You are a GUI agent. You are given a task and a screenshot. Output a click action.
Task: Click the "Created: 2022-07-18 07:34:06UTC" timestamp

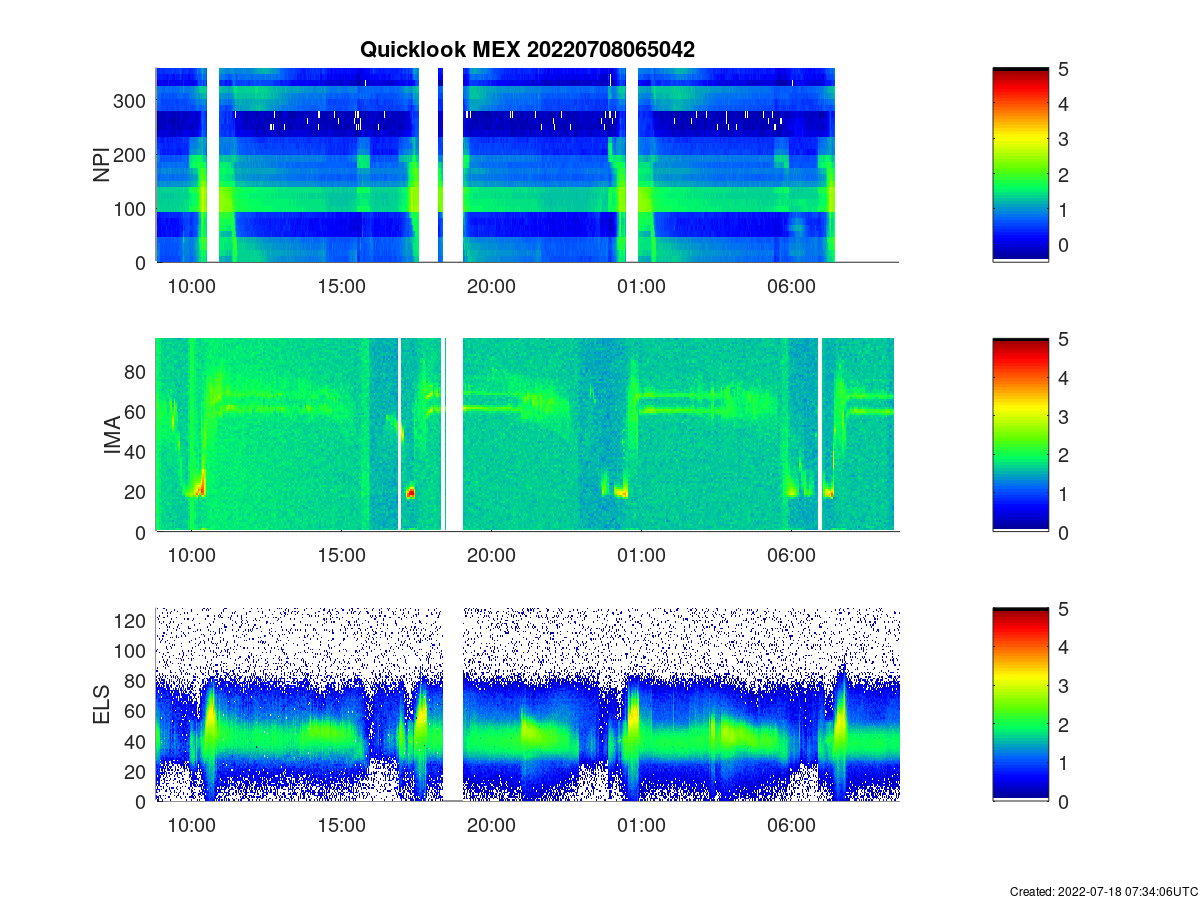[1103, 891]
